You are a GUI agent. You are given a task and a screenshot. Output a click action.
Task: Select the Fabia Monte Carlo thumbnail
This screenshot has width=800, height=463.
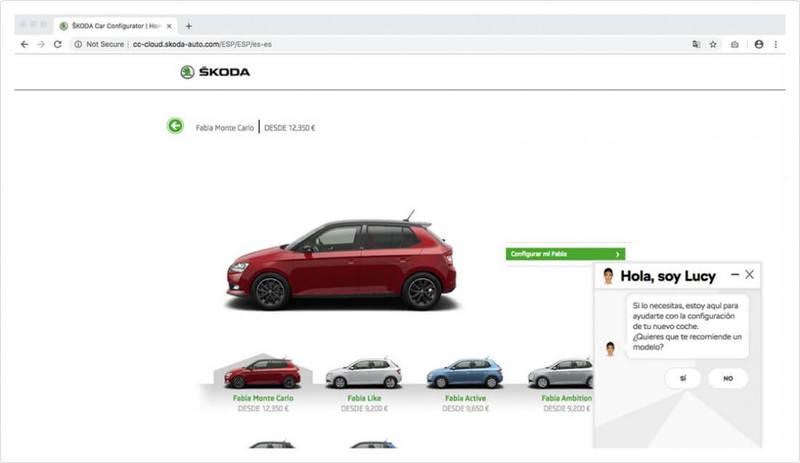click(263, 373)
